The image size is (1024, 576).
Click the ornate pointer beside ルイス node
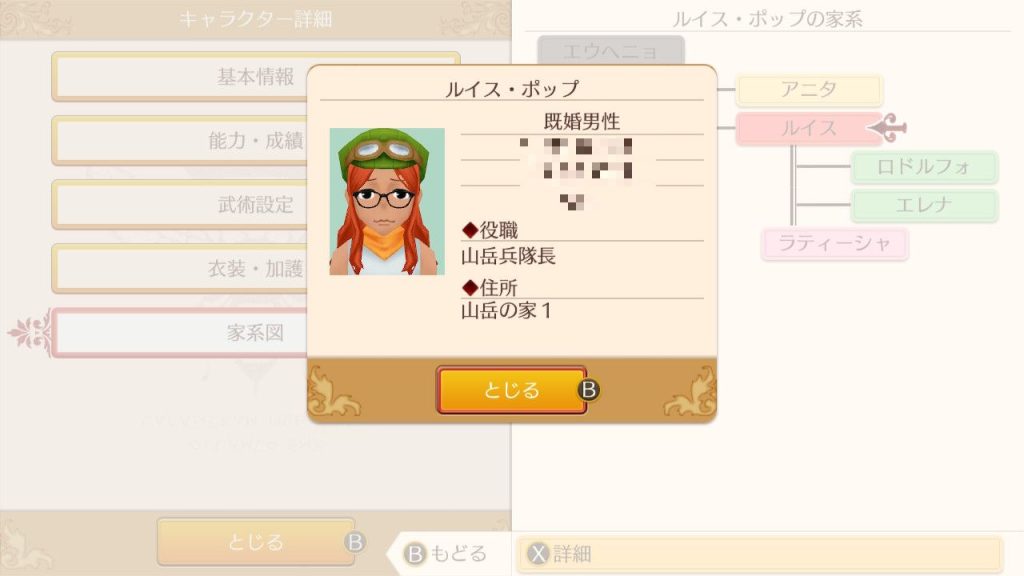click(888, 127)
